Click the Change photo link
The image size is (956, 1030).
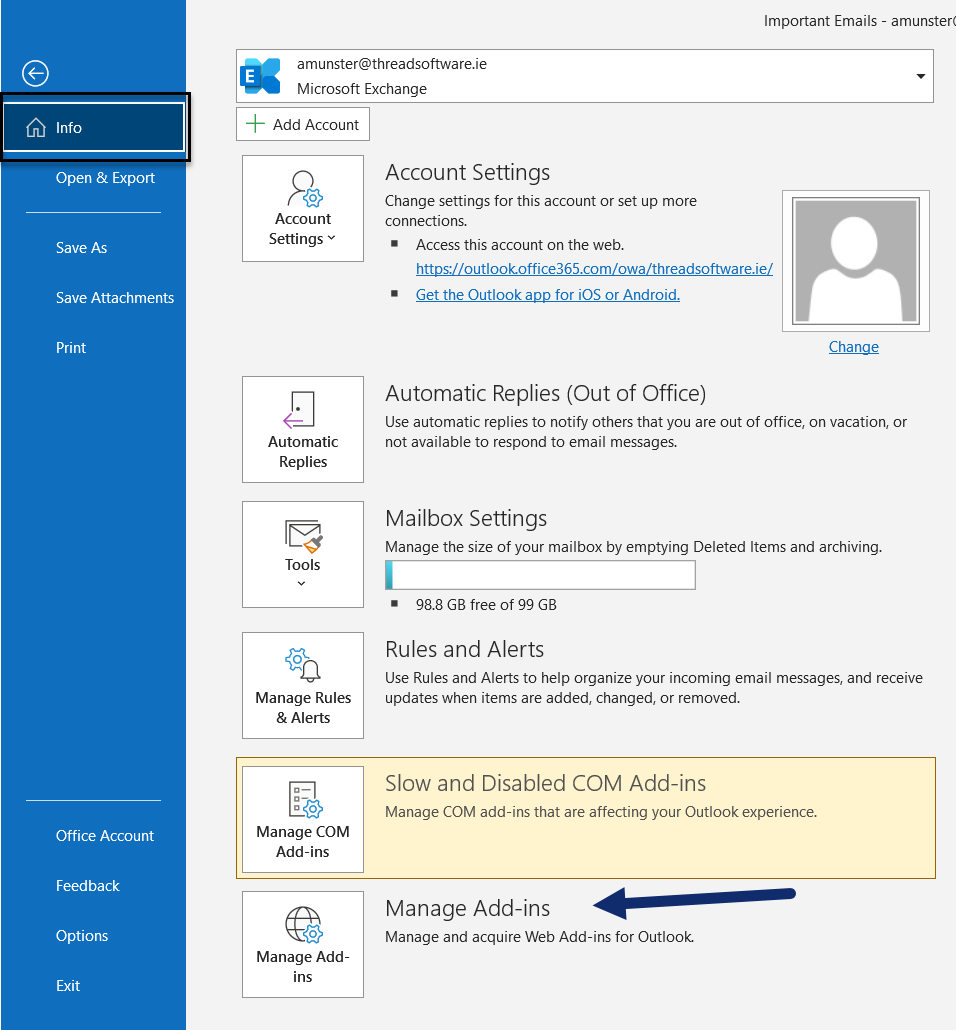(x=854, y=347)
